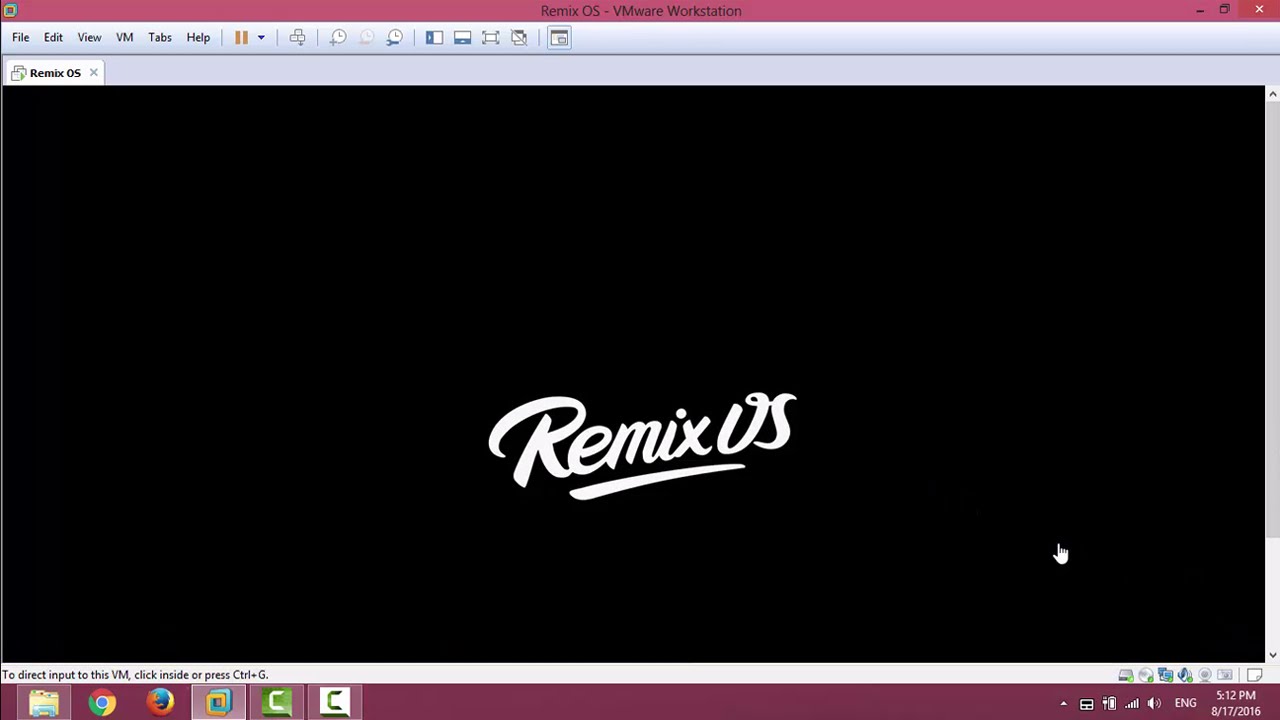Viewport: 1280px width, 720px height.
Task: Open the second Camtasia recorder taskbar icon
Action: (x=334, y=703)
